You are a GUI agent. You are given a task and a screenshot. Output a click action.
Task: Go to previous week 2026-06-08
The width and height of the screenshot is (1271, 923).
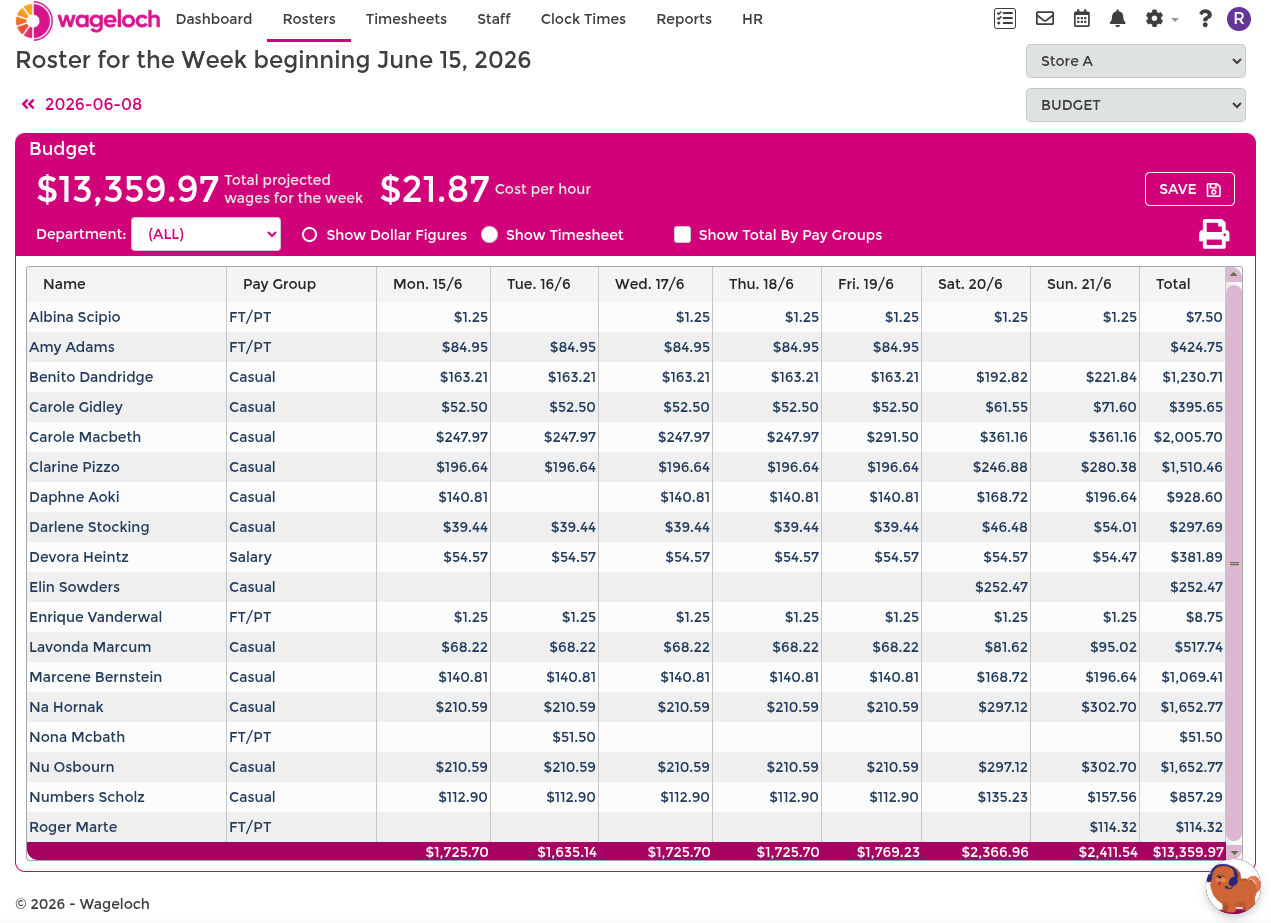[82, 104]
